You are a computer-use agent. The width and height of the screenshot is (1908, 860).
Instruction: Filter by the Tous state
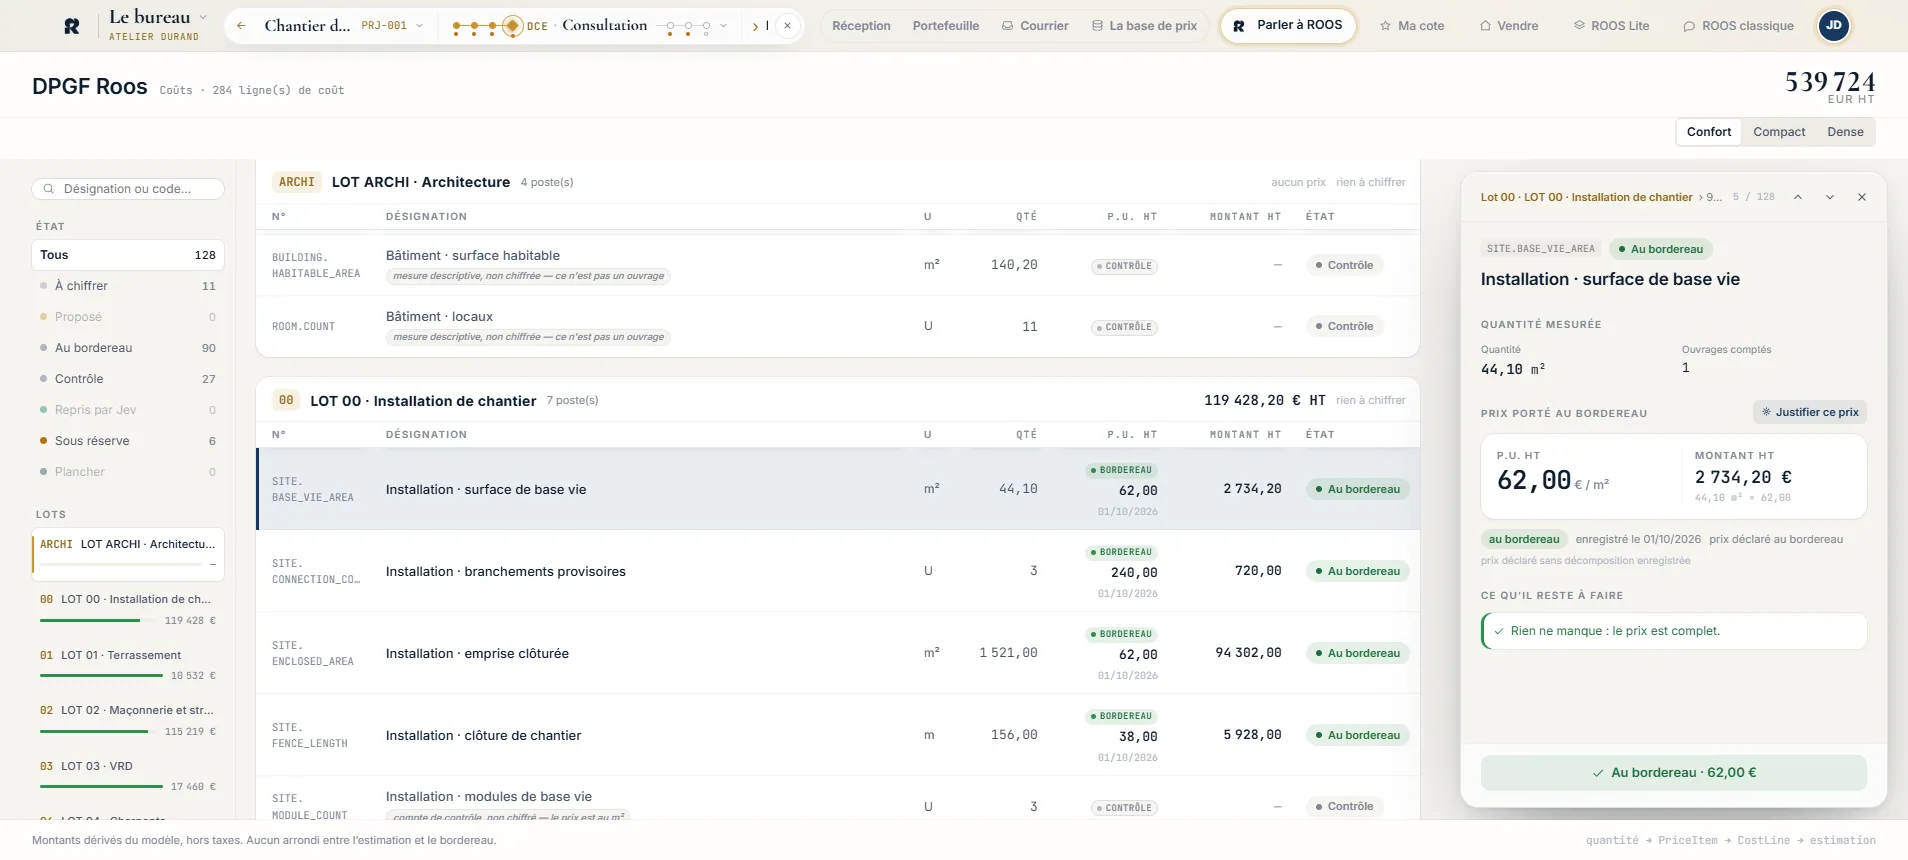pyautogui.click(x=128, y=255)
